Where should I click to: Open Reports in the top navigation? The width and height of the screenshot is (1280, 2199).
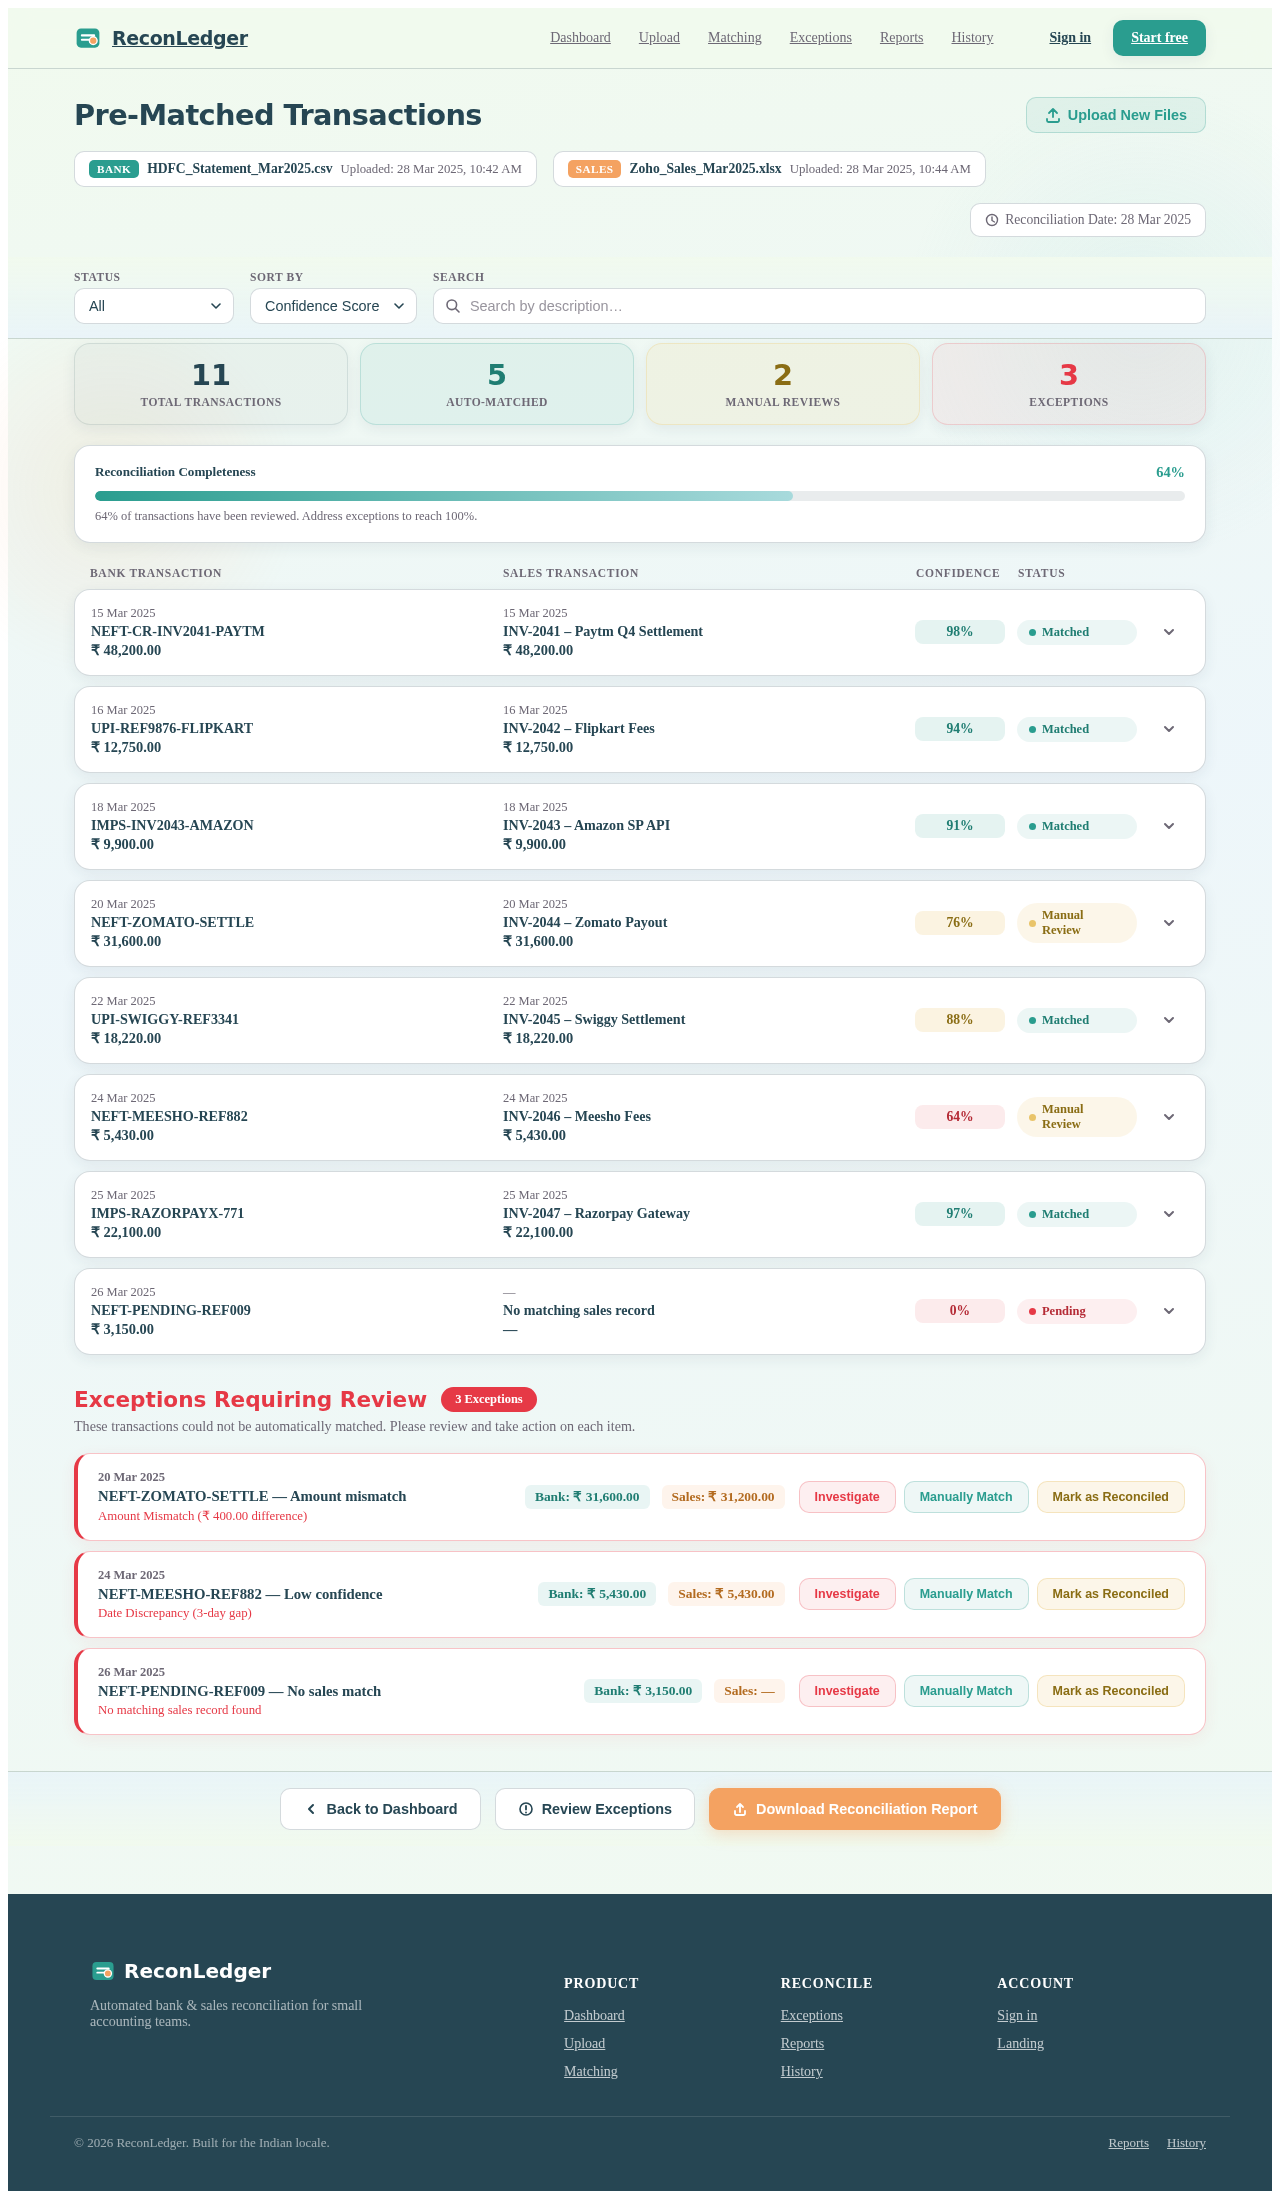[x=902, y=38]
